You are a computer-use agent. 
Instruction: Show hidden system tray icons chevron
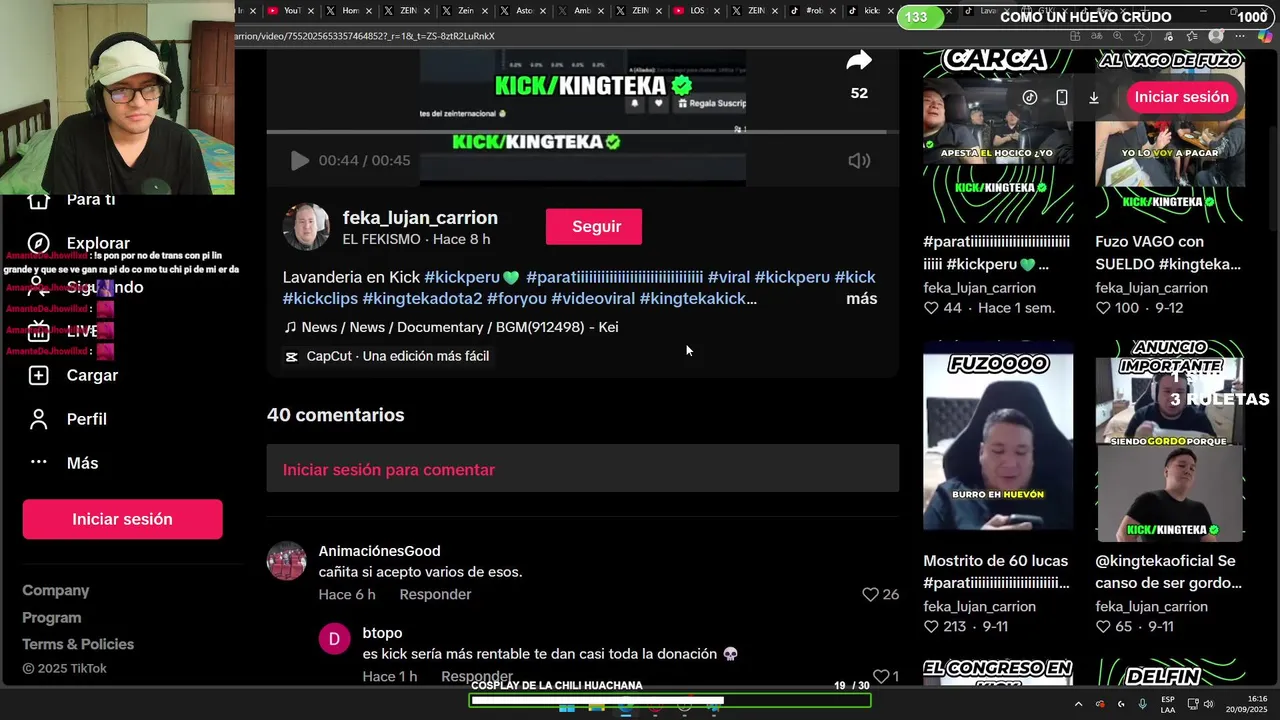point(1078,704)
